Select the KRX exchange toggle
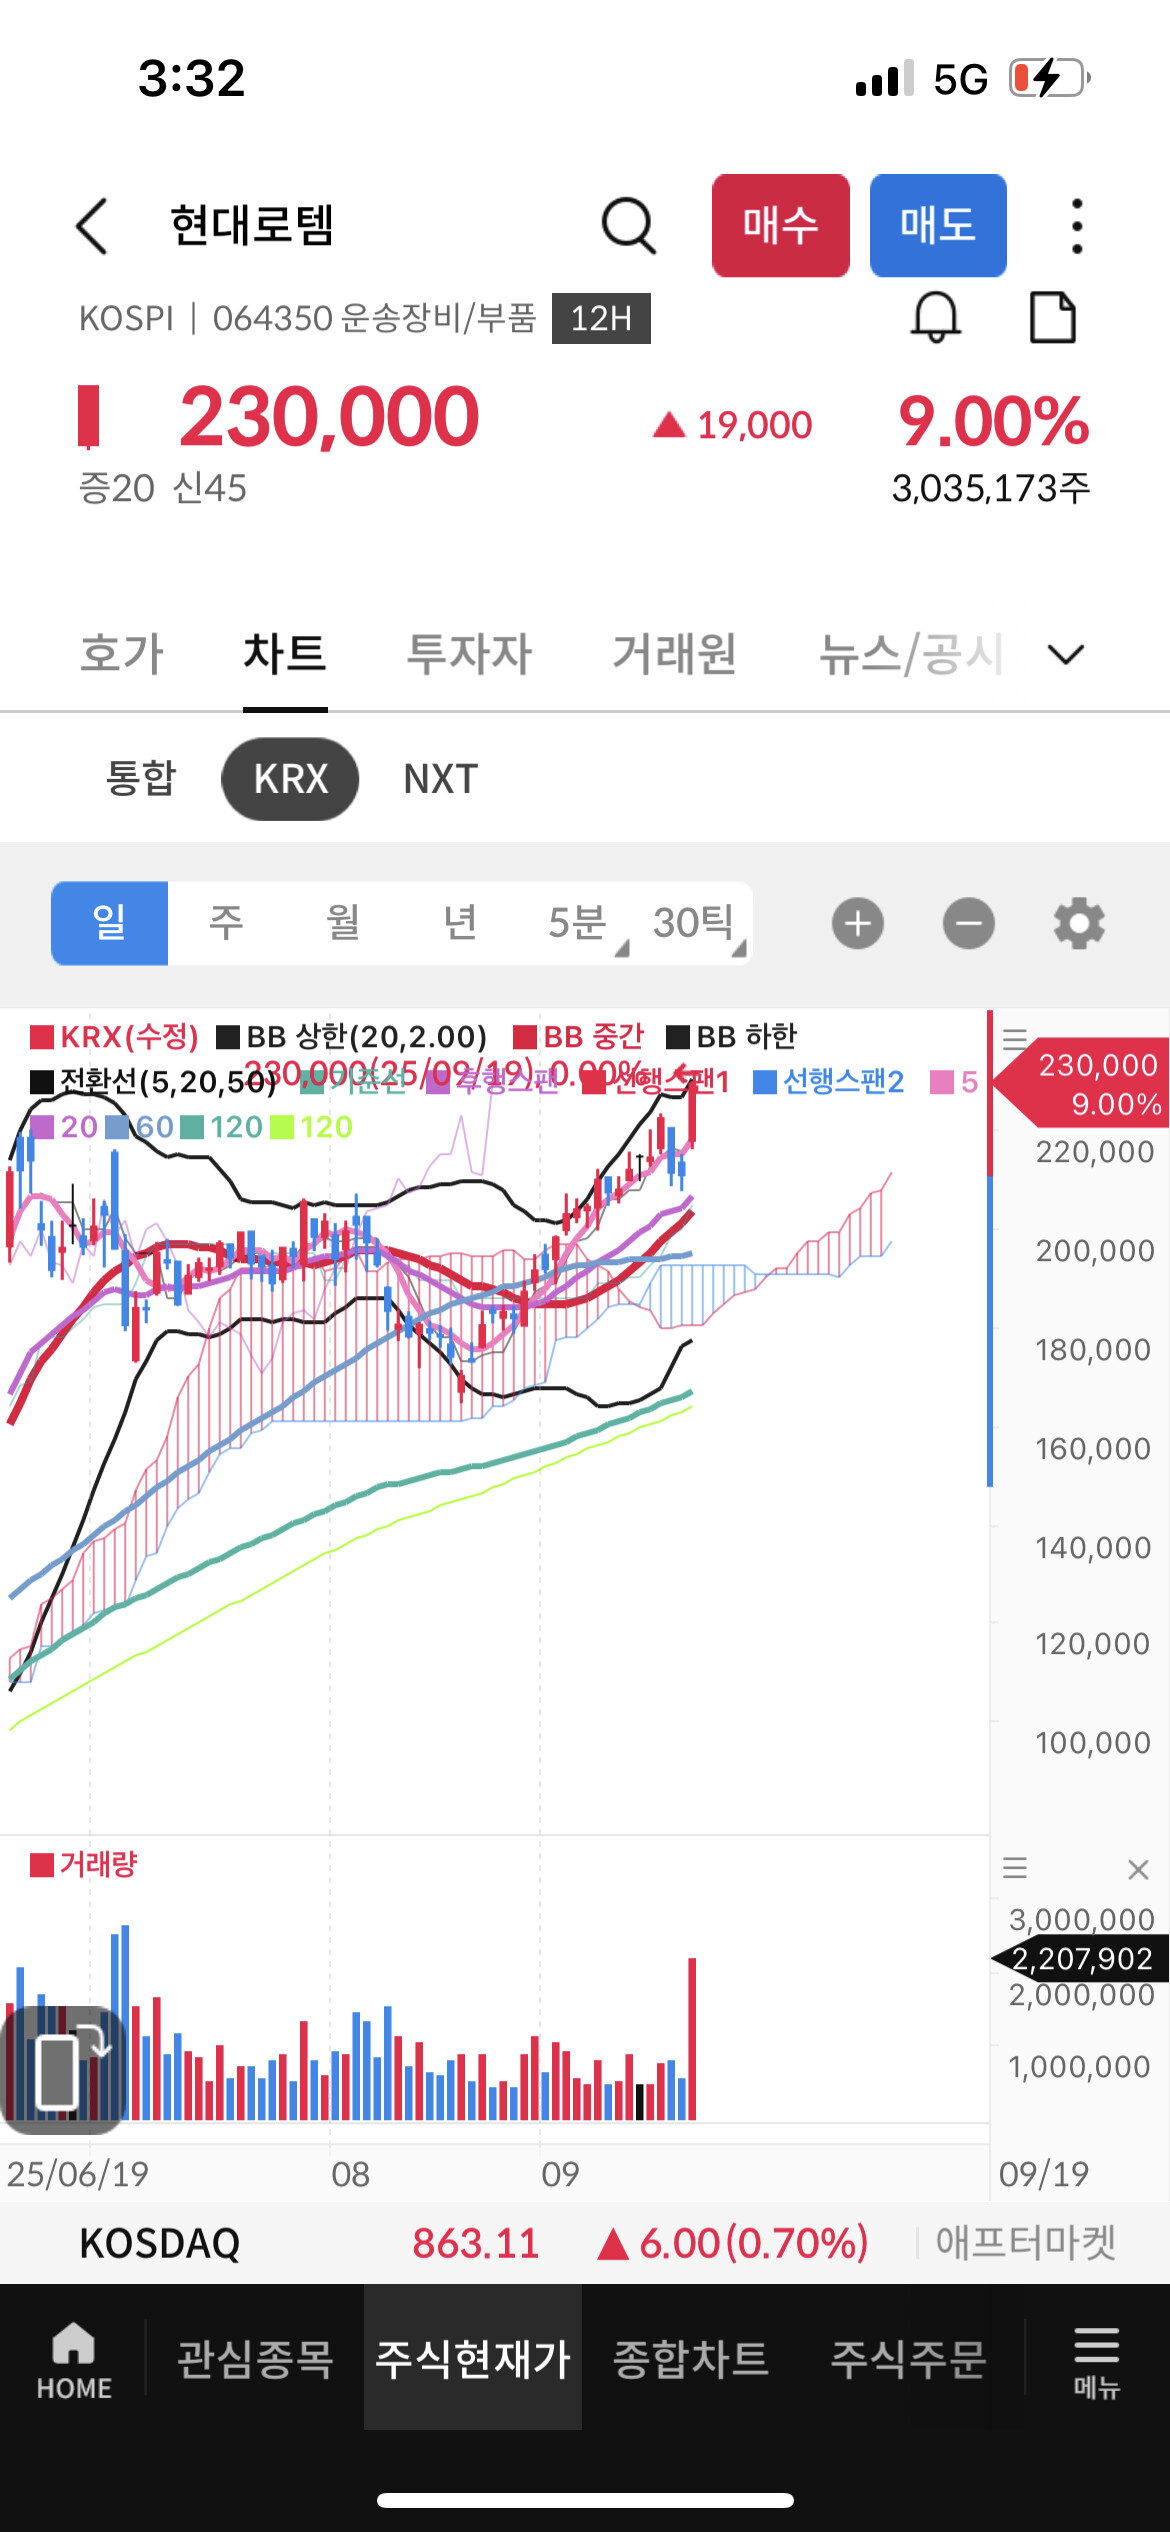This screenshot has height=2532, width=1170. 290,779
